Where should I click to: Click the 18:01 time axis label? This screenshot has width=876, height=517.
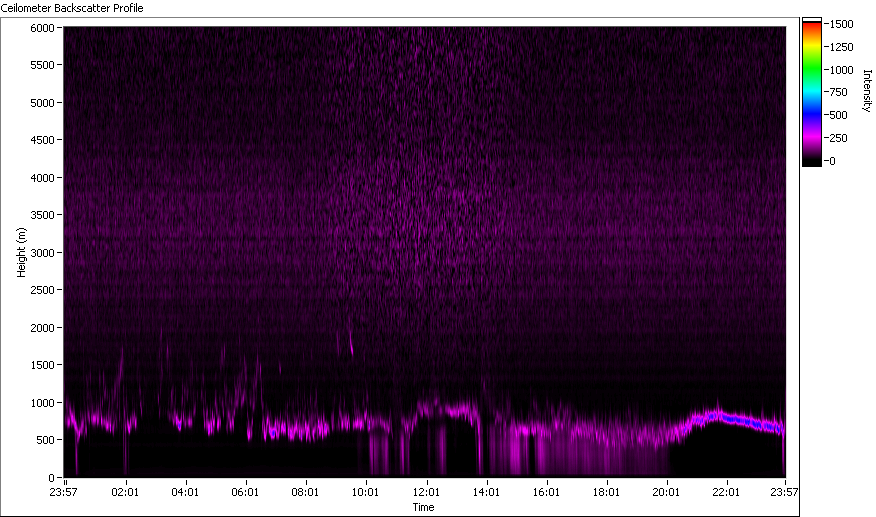[606, 492]
